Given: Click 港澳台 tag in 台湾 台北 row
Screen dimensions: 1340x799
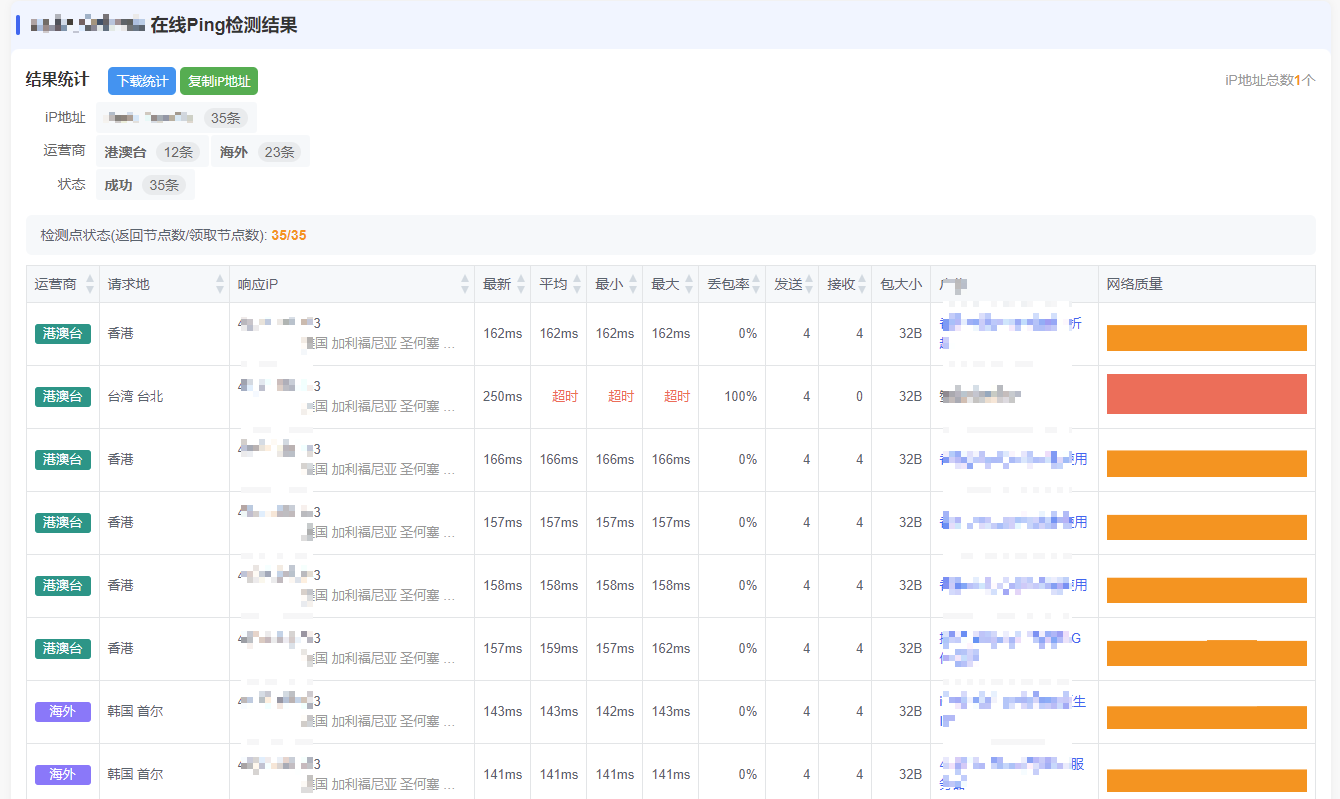Looking at the screenshot, I should coord(63,396).
